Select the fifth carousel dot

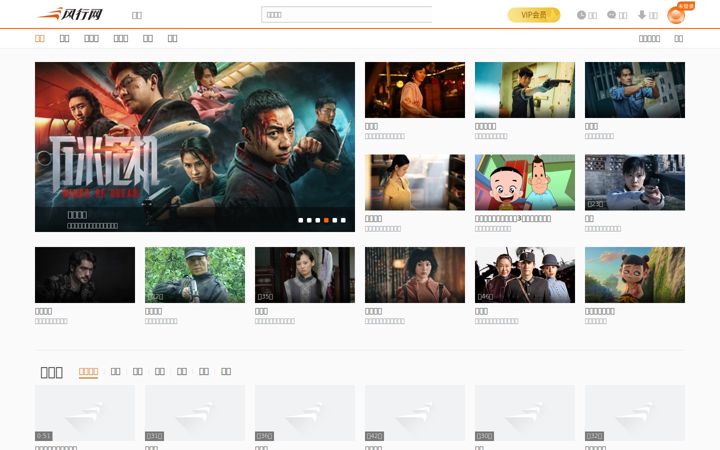click(335, 220)
